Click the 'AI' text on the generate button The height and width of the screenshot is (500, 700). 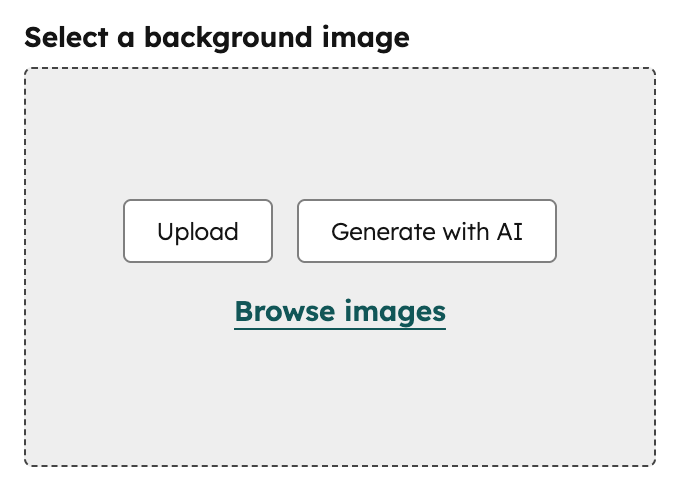tap(510, 232)
